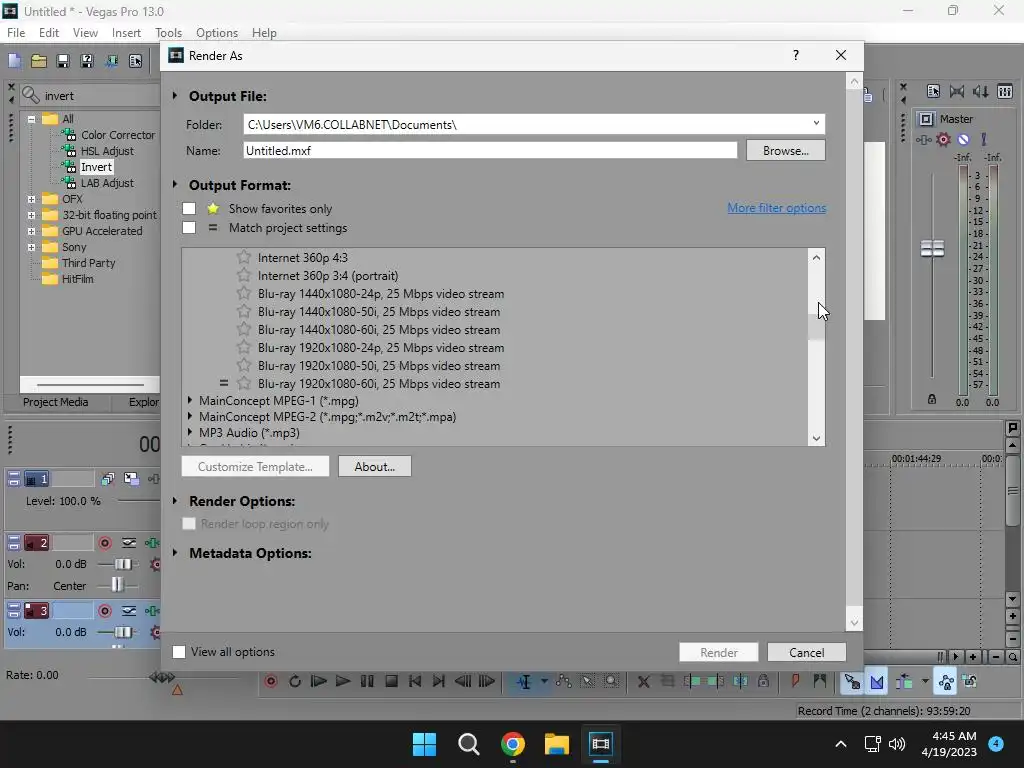Expand the Render Options section
1024x768 pixels.
coord(175,500)
